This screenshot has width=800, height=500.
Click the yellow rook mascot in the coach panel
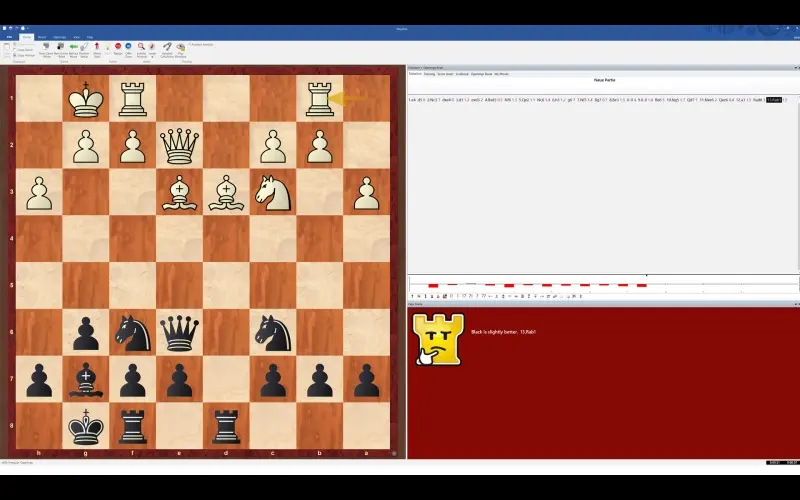tap(438, 338)
